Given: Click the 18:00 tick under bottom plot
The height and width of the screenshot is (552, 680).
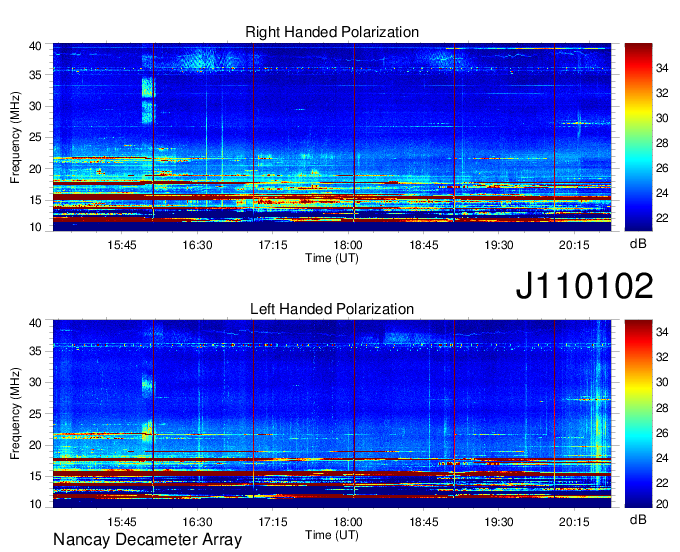Looking at the screenshot, I should (348, 522).
